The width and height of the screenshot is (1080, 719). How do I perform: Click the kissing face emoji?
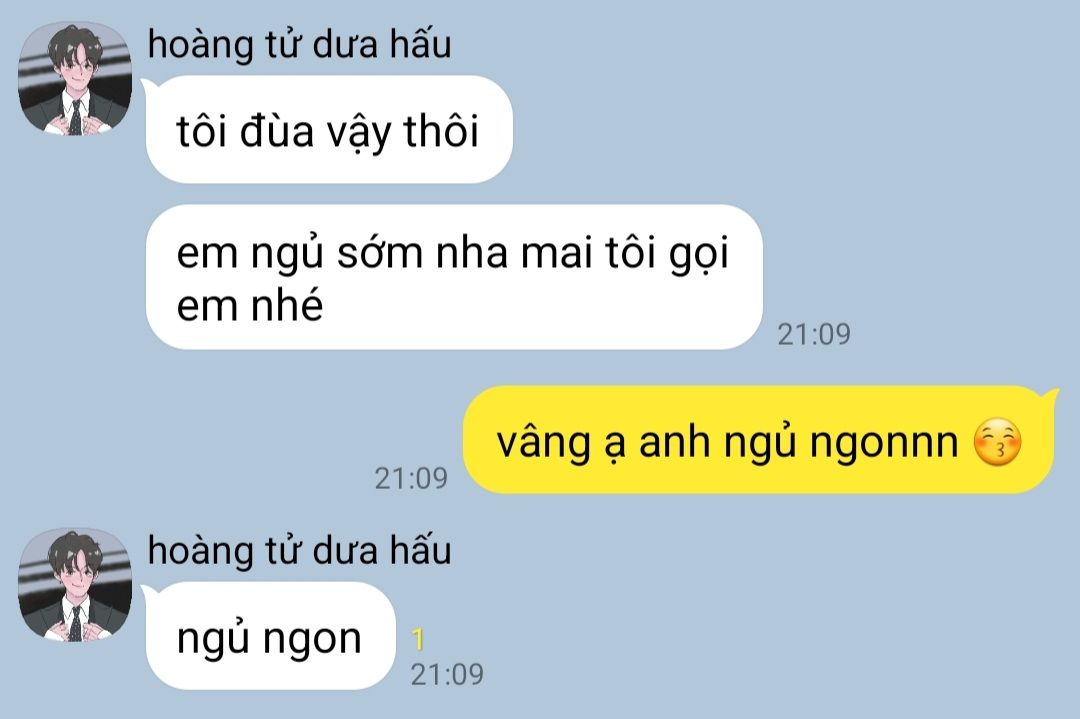[997, 442]
